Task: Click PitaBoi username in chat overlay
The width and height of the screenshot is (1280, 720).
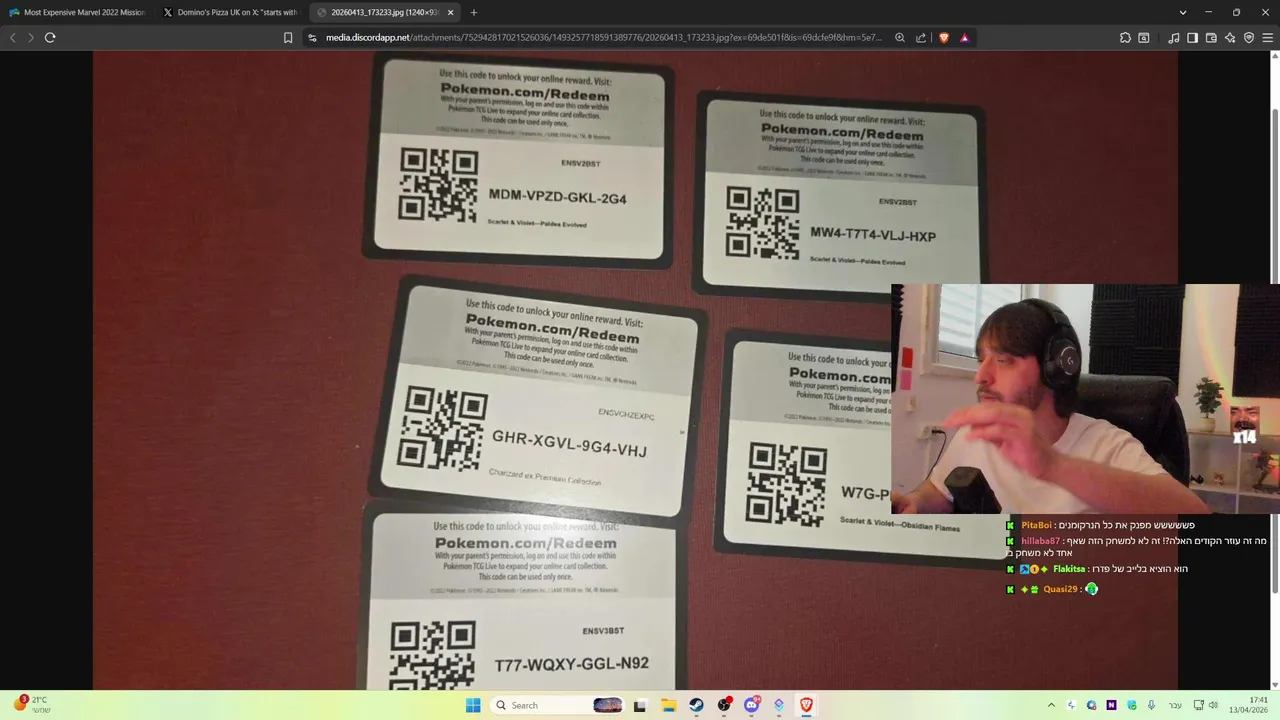Action: [x=1036, y=525]
